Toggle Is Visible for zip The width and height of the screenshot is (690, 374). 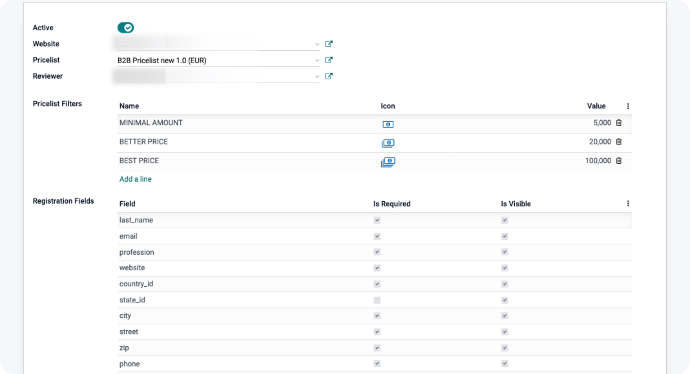504,348
